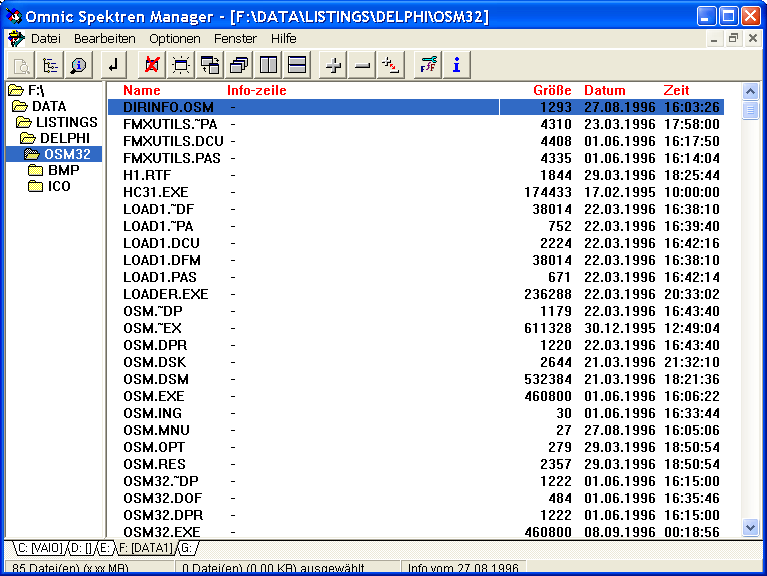This screenshot has width=767, height=576.
Task: Open the Datei menu
Action: point(45,38)
